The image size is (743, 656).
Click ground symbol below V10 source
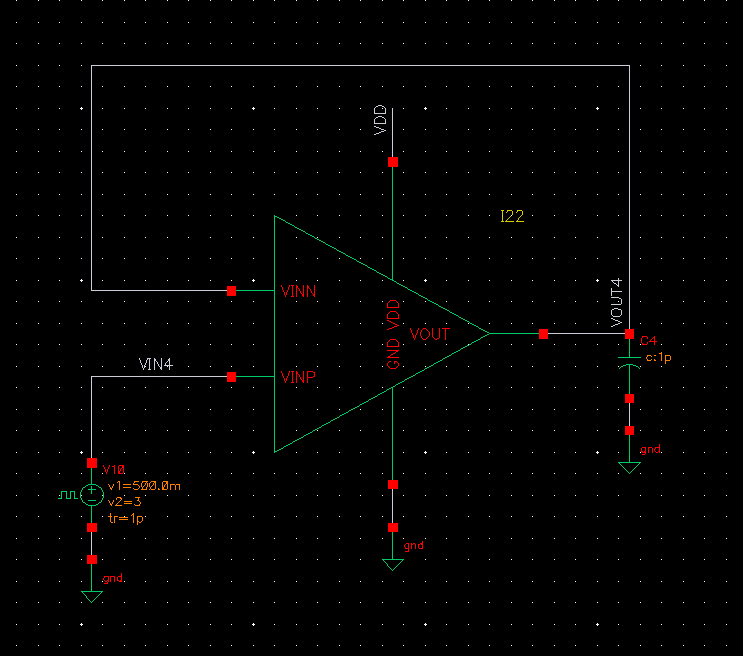(x=91, y=596)
